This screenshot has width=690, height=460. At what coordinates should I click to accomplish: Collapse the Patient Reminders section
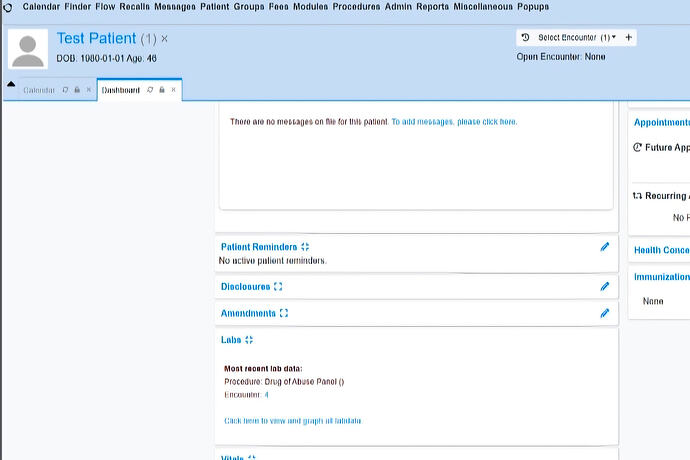[x=305, y=247]
